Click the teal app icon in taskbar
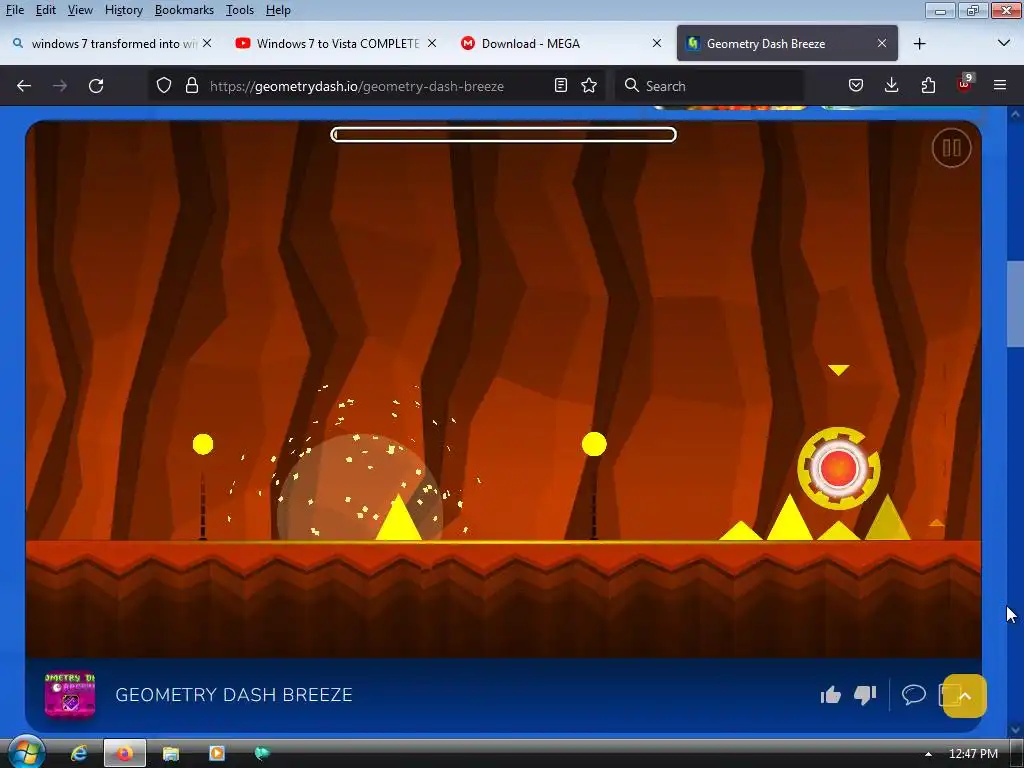This screenshot has width=1024, height=768. (x=261, y=754)
